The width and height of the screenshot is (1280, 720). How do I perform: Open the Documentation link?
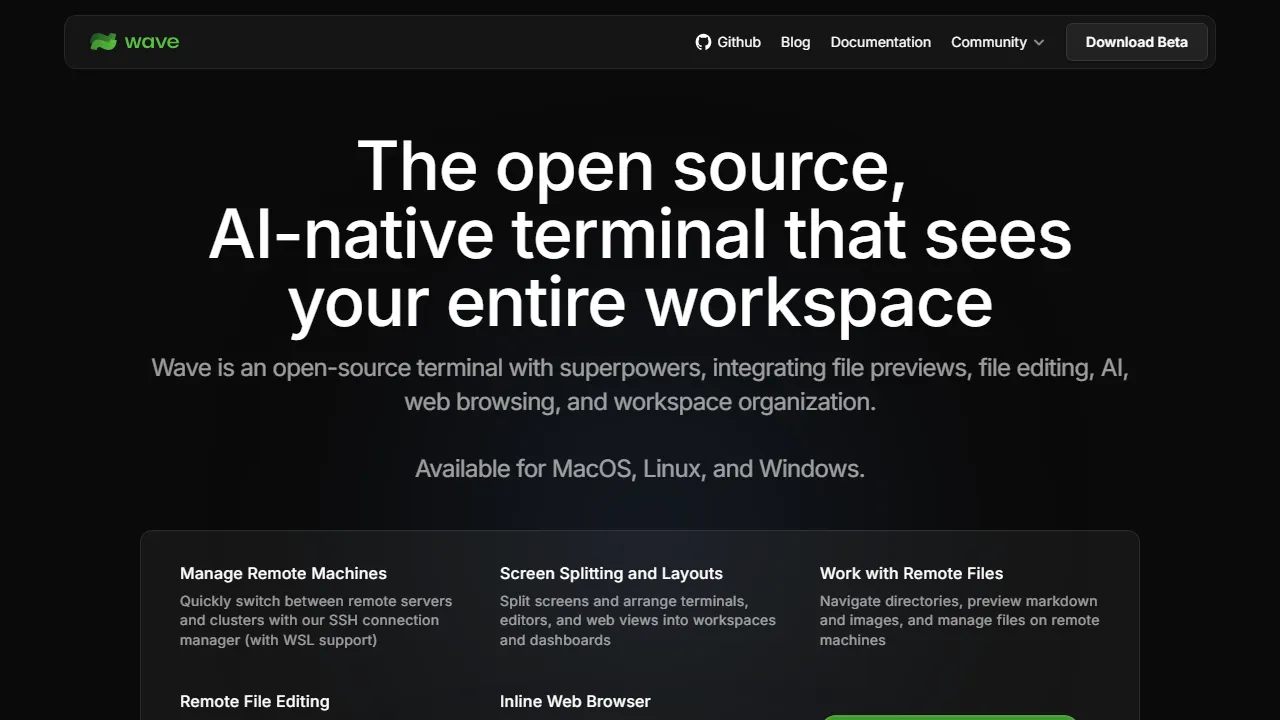click(x=880, y=42)
